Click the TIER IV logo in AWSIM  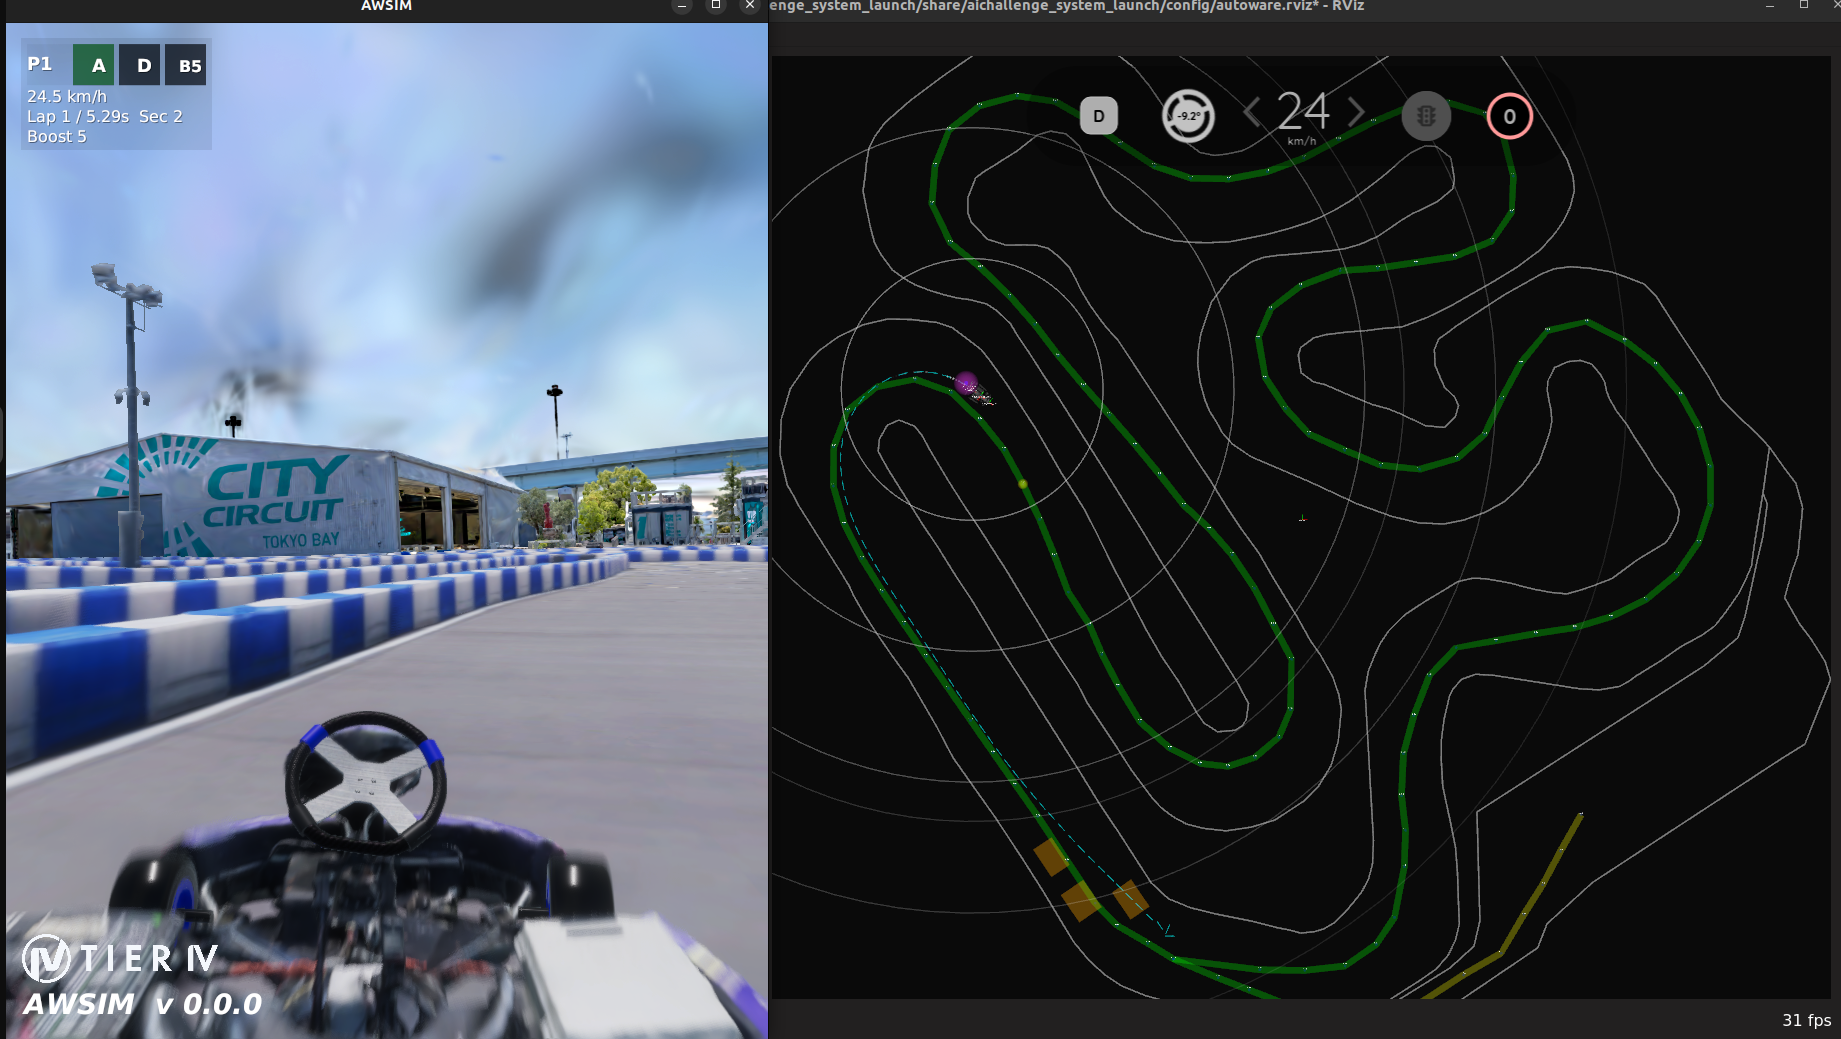click(x=120, y=959)
